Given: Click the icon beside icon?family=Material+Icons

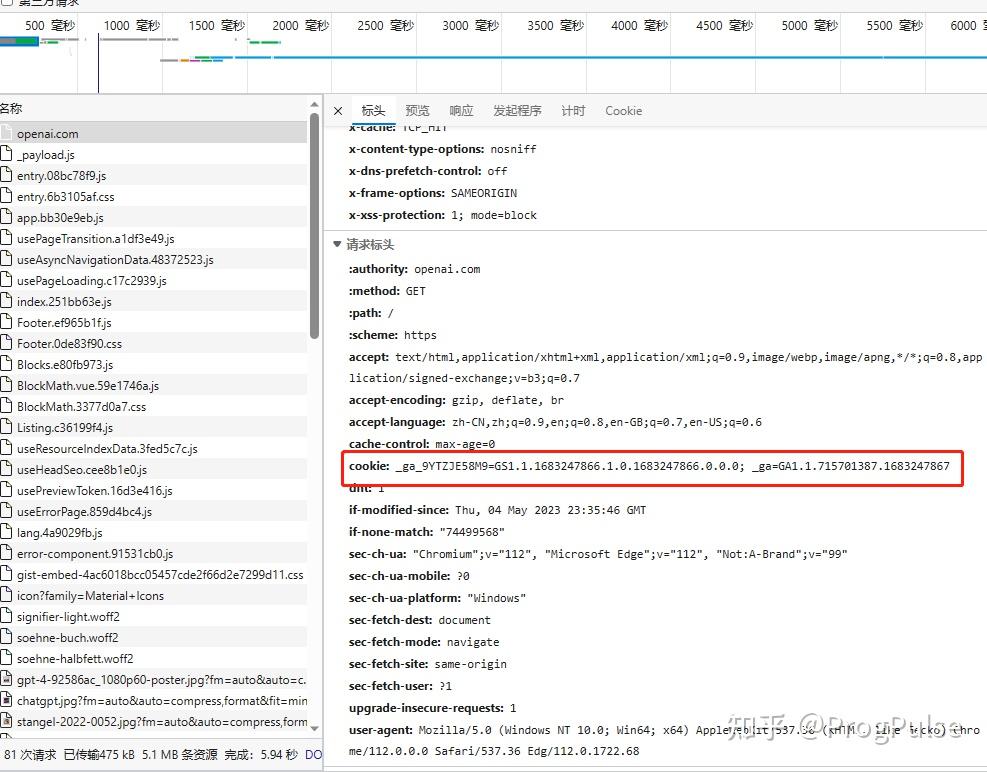Looking at the screenshot, I should coord(9,595).
